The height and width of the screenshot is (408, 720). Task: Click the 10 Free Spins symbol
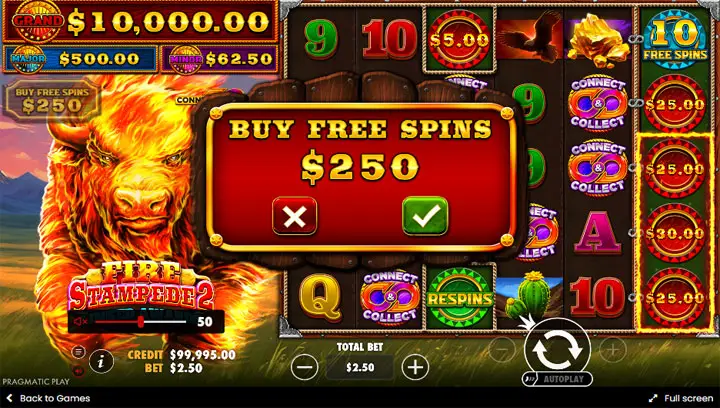[x=675, y=39]
